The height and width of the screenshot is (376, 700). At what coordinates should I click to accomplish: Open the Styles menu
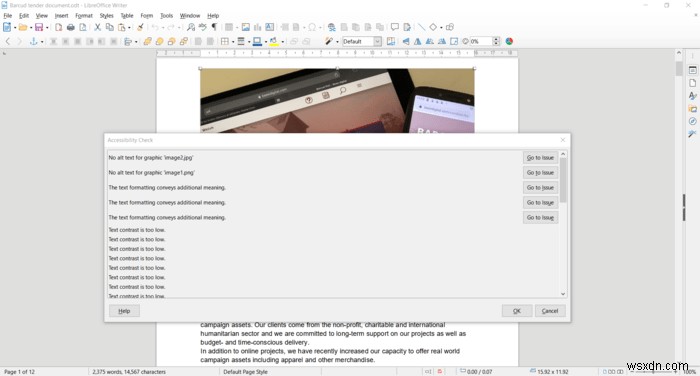pyautogui.click(x=106, y=16)
